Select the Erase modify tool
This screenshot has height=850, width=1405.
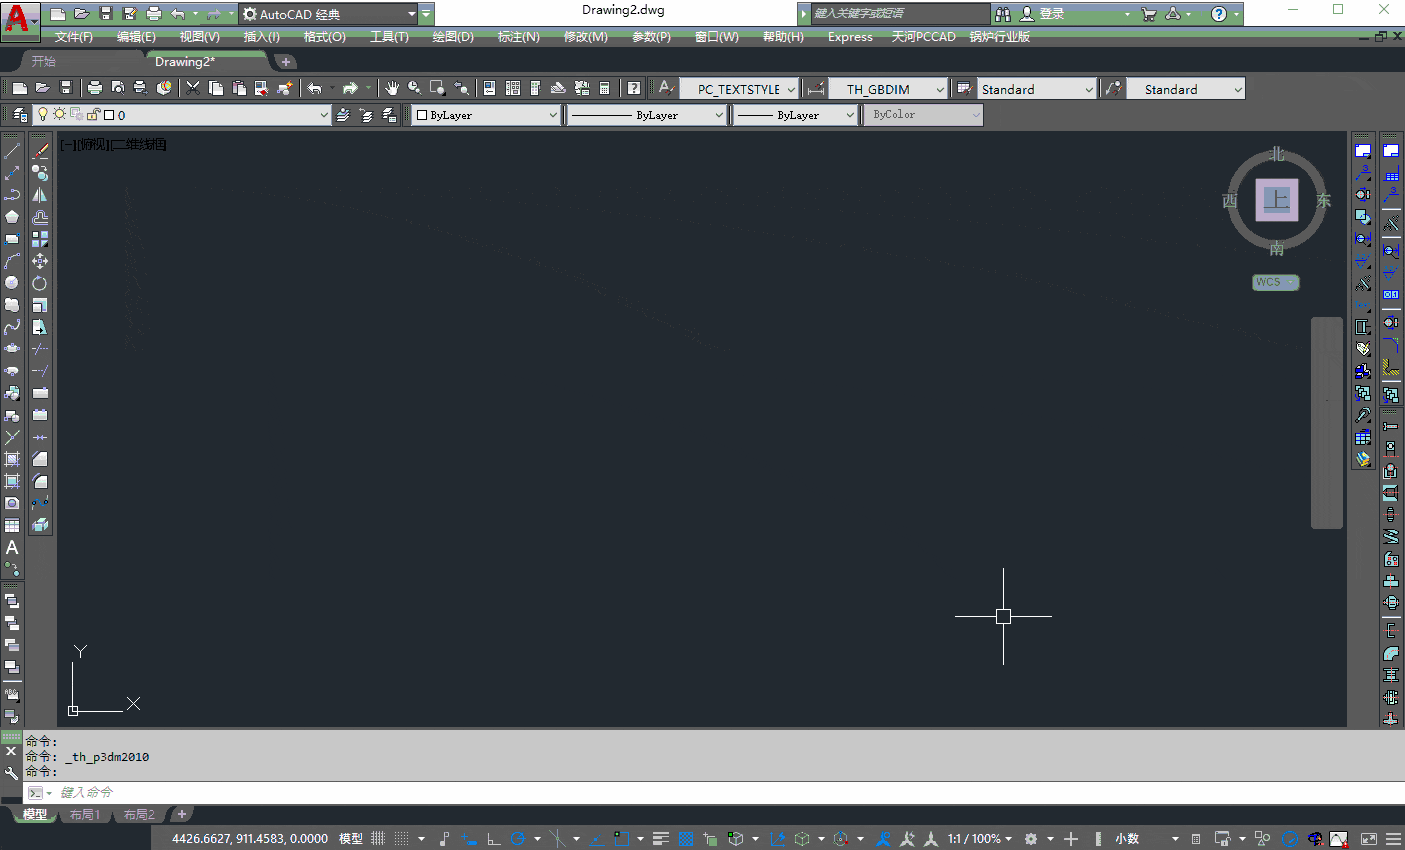tap(40, 151)
